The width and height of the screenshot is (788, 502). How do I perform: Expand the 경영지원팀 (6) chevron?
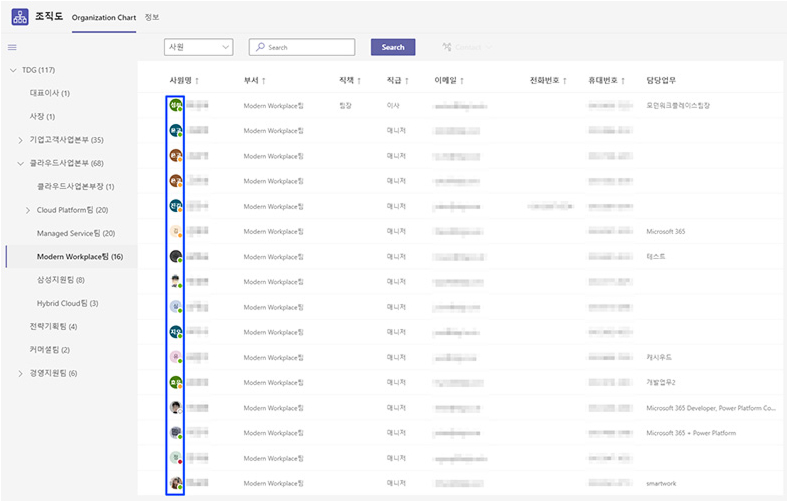tap(20, 373)
